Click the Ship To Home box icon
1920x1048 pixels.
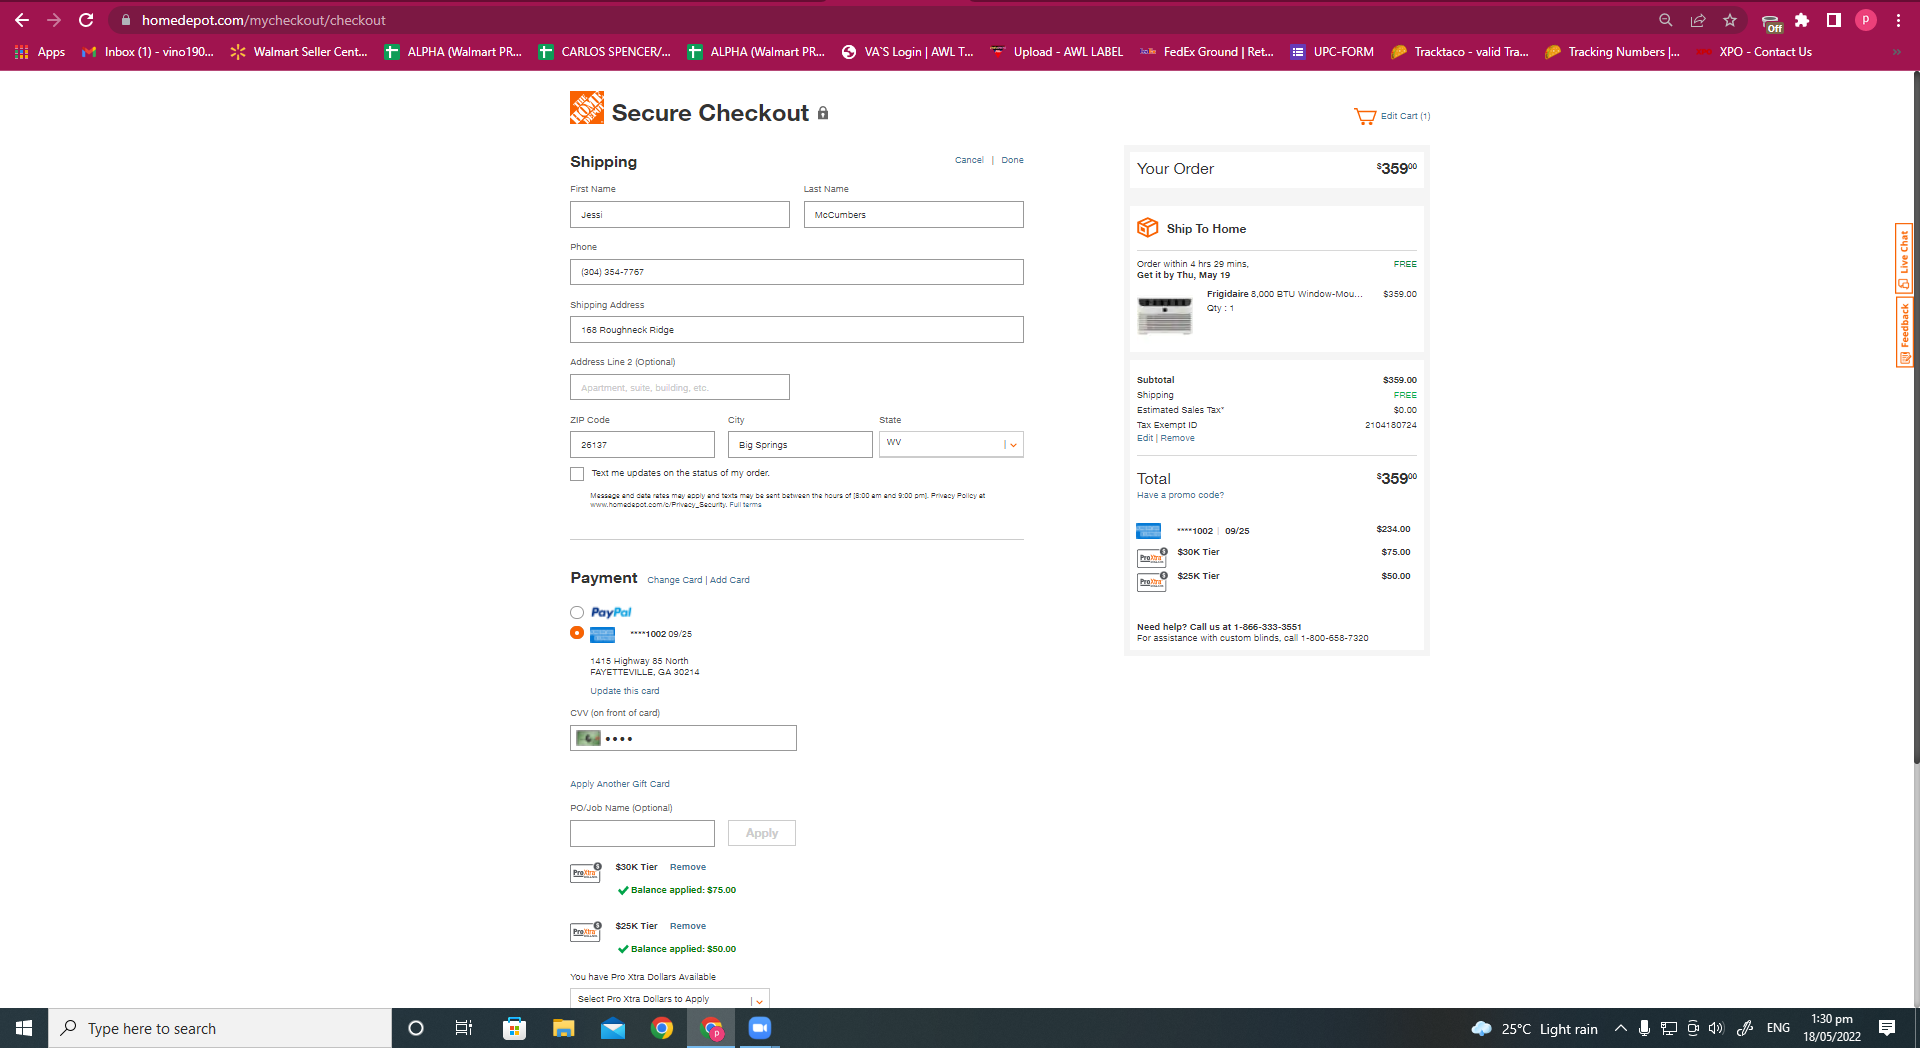[1148, 228]
